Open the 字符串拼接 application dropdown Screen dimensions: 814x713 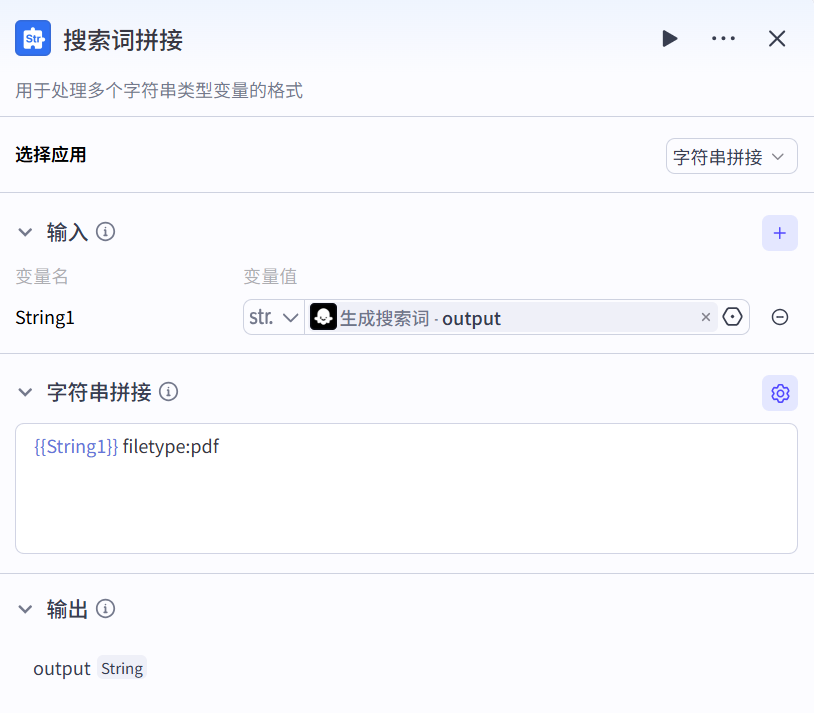(731, 156)
